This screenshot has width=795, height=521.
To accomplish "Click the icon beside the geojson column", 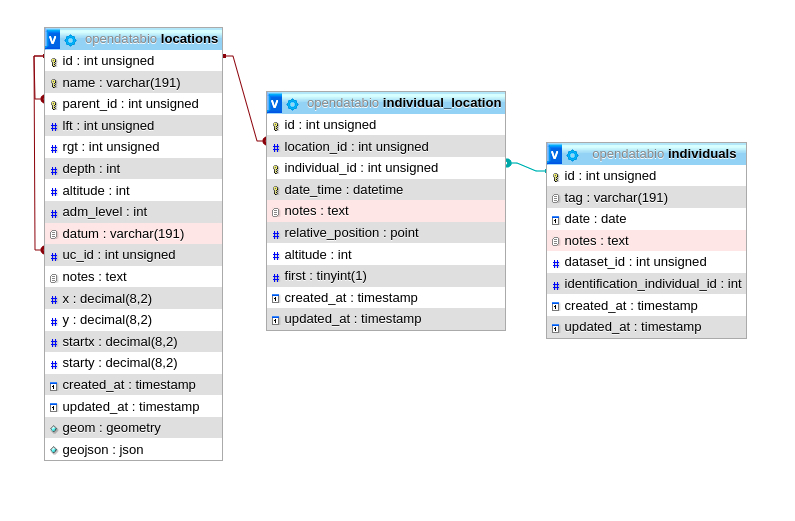I will click(54, 450).
